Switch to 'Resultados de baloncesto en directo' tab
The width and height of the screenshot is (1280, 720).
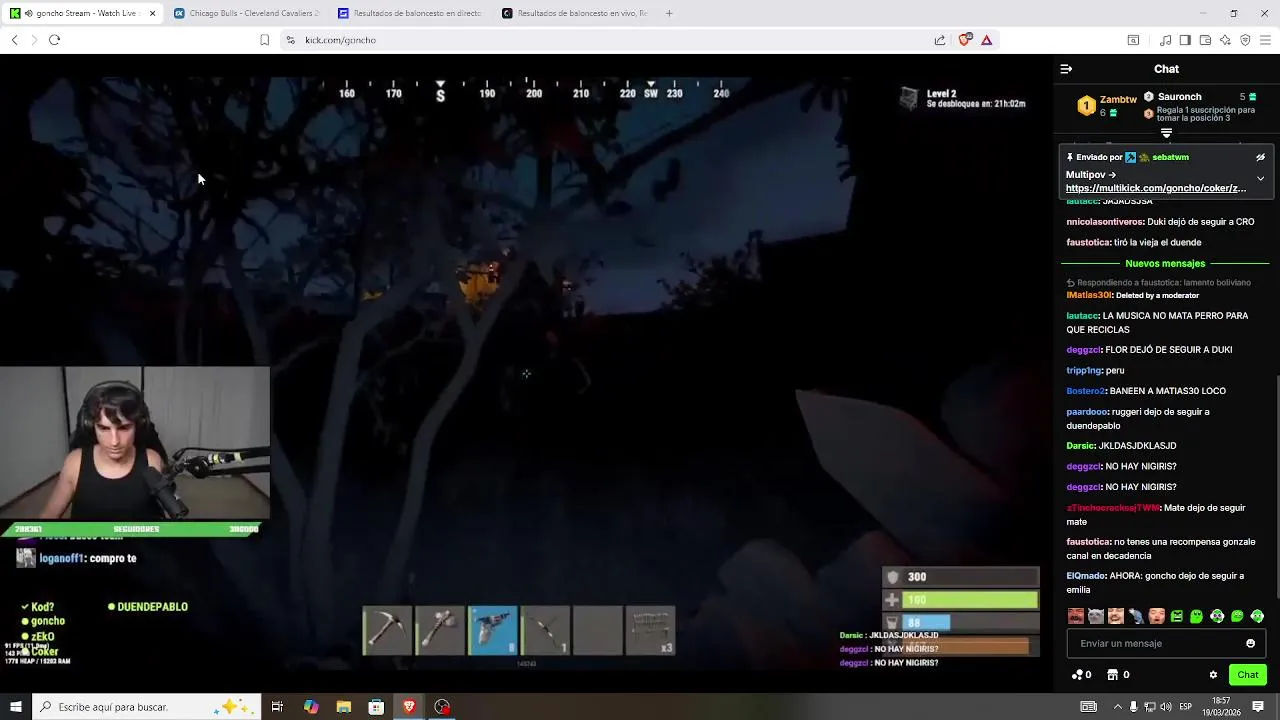409,13
